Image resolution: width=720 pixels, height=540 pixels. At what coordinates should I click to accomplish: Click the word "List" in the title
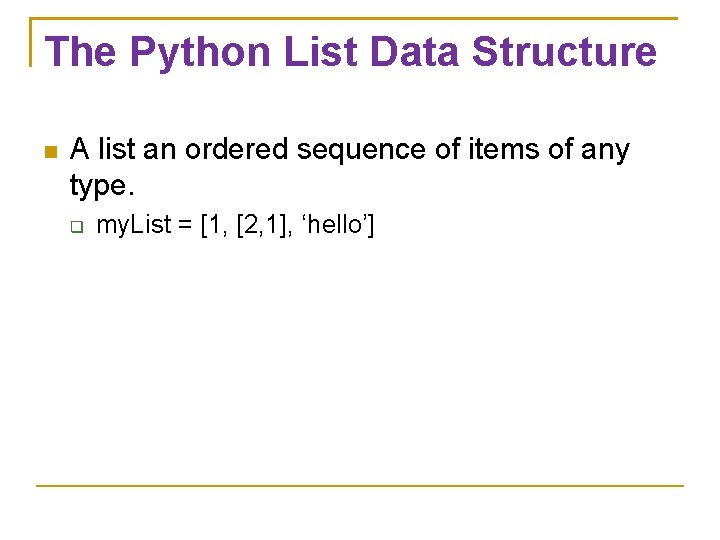pyautogui.click(x=313, y=52)
